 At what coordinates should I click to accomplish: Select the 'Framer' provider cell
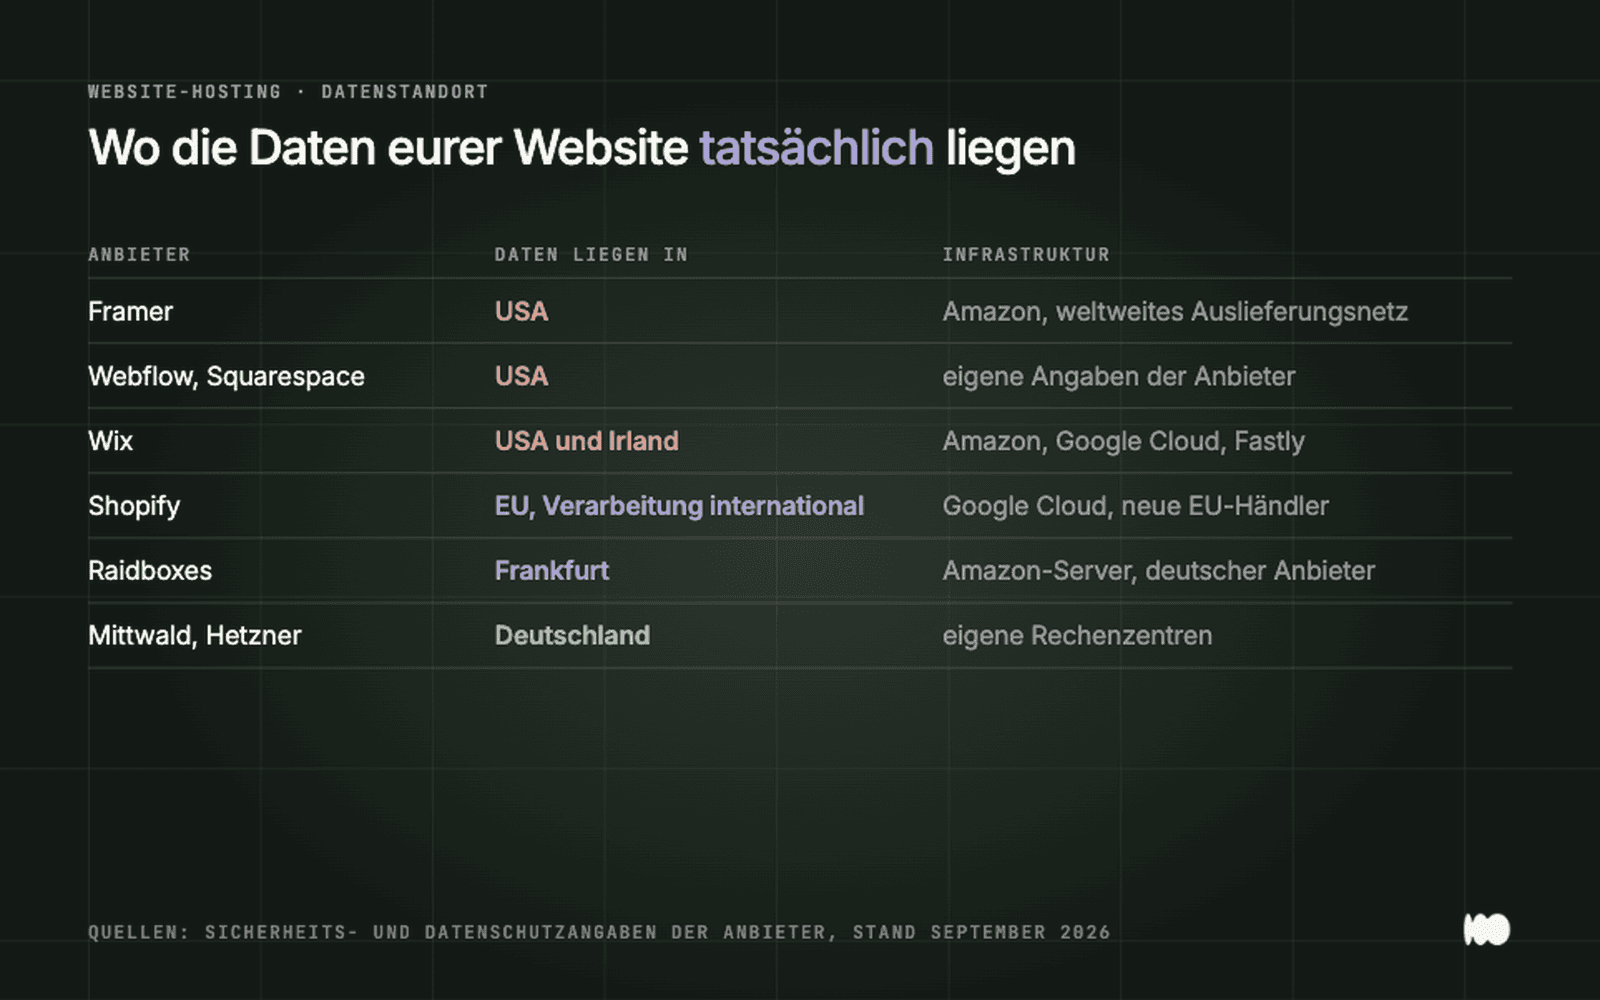(130, 312)
